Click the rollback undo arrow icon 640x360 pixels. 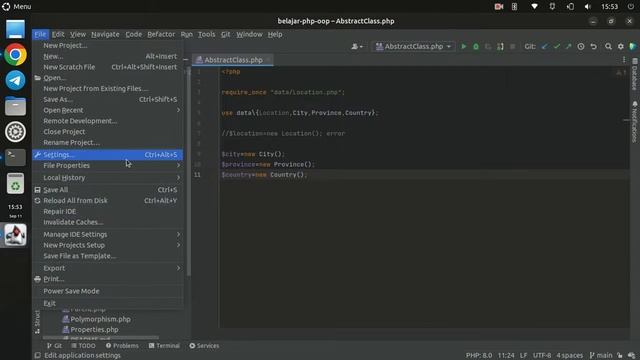593,47
